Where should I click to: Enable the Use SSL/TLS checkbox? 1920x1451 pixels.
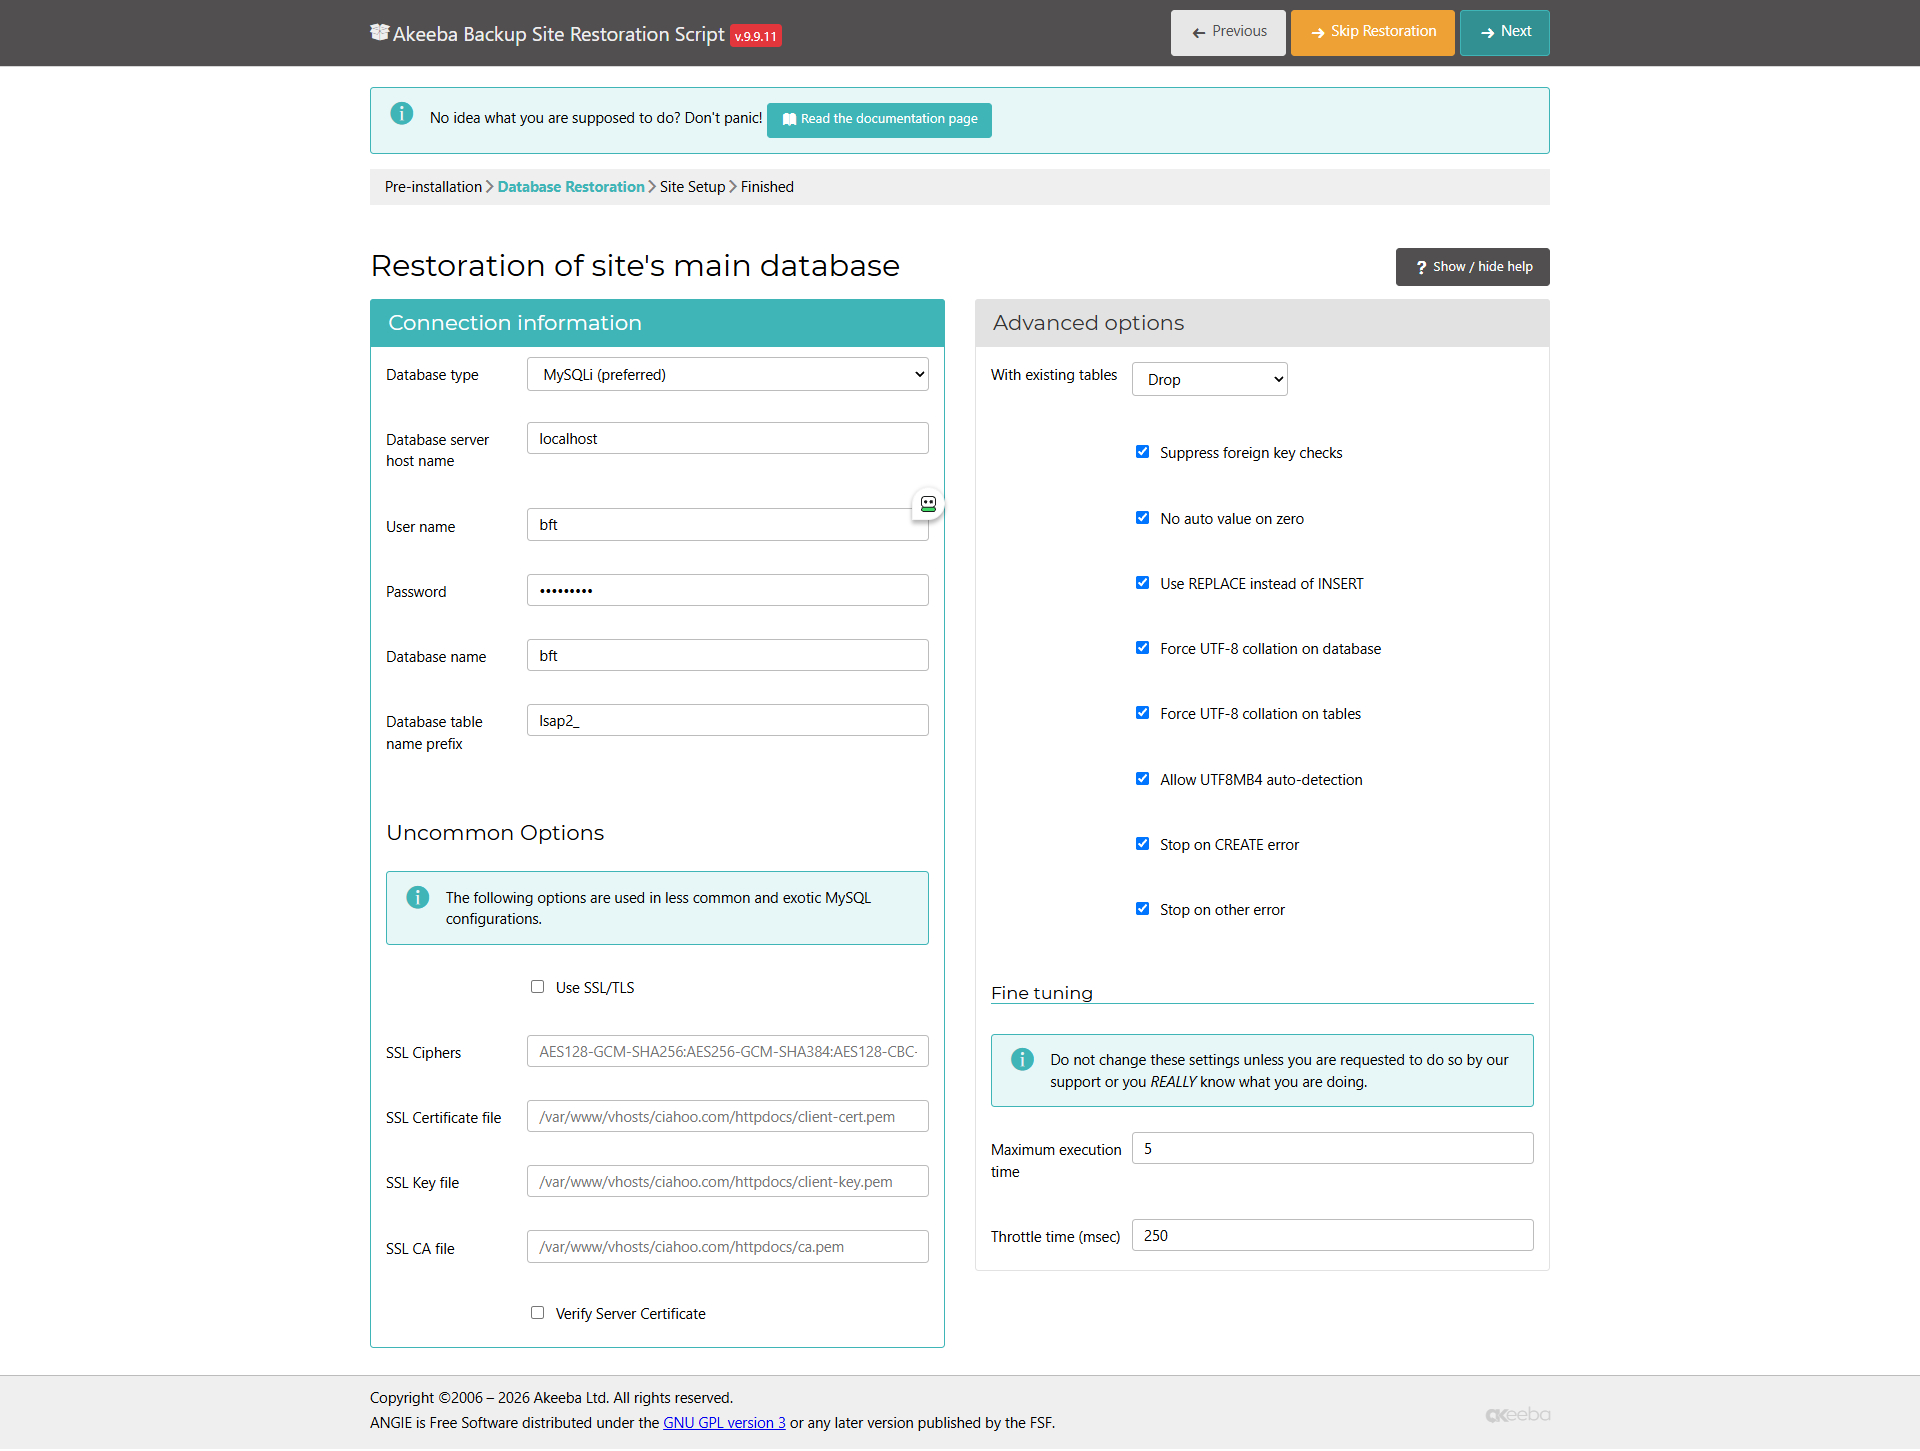[x=537, y=987]
